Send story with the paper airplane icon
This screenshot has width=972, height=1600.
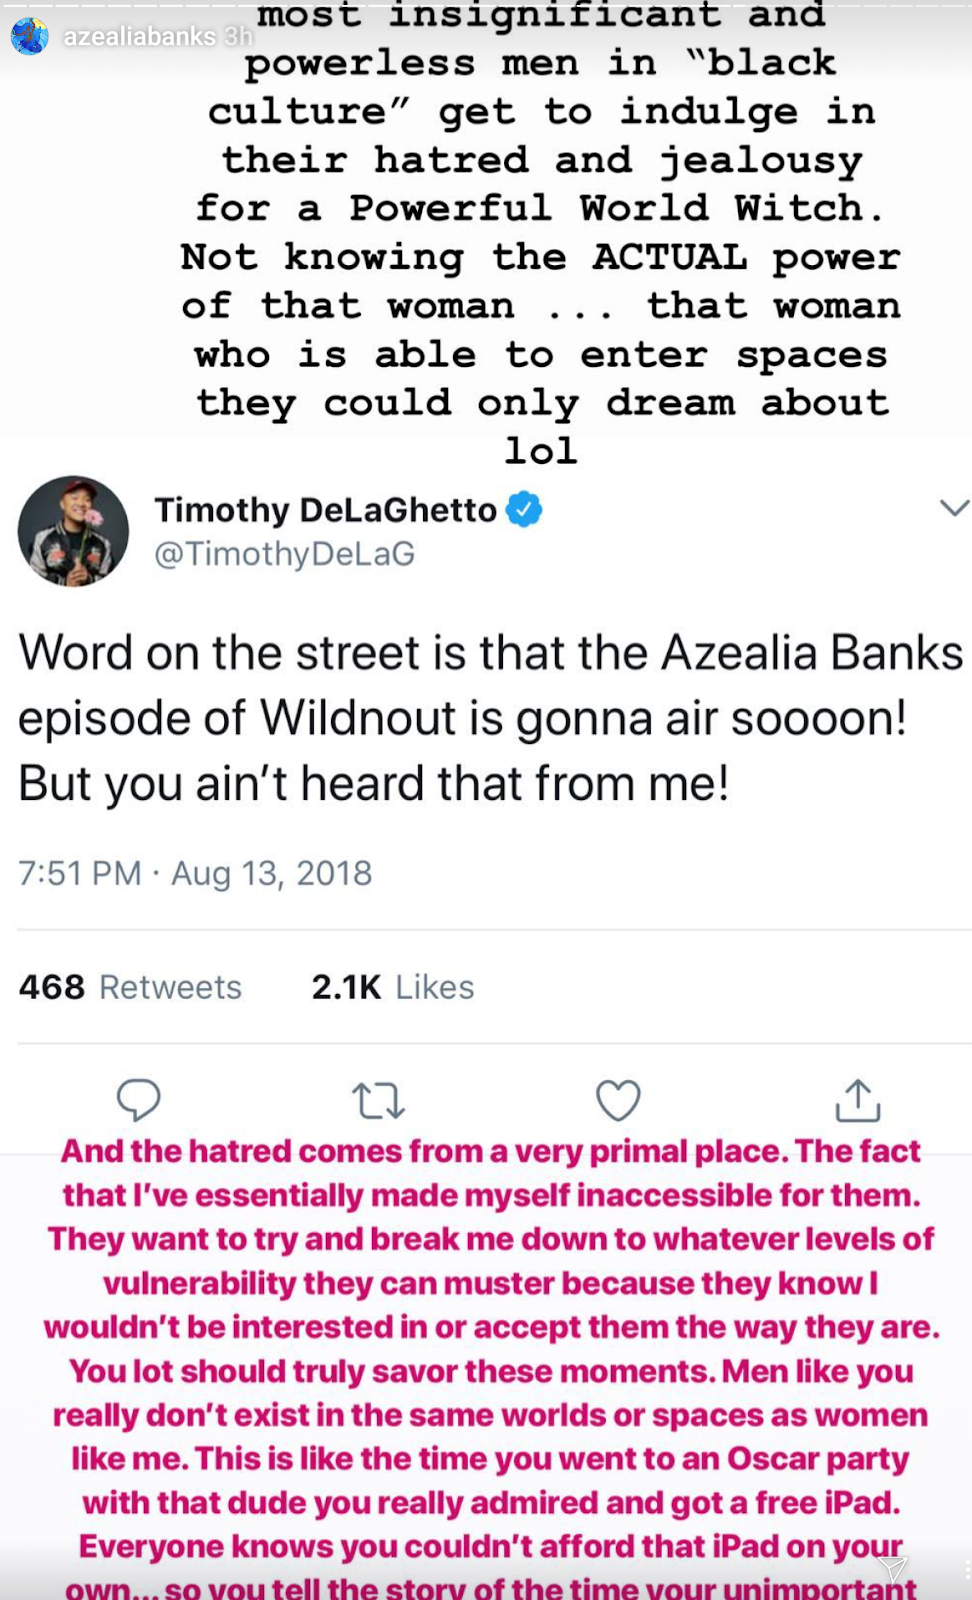click(x=892, y=1568)
